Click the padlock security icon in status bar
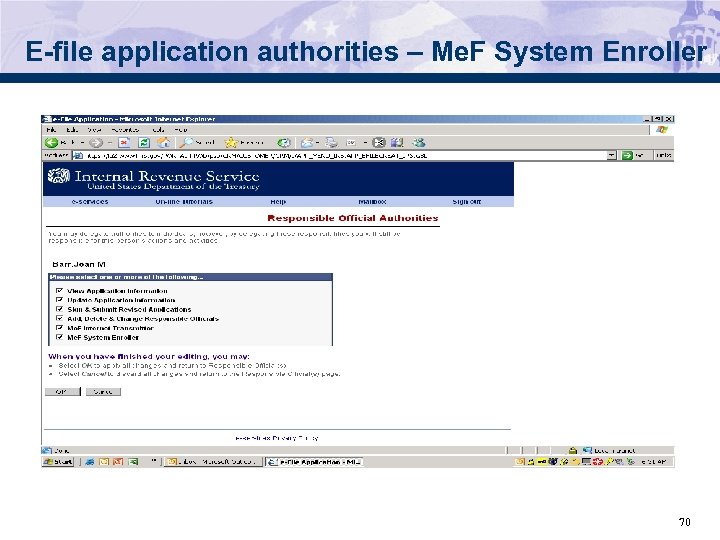Screen dimensions: 720x540 click(573, 450)
